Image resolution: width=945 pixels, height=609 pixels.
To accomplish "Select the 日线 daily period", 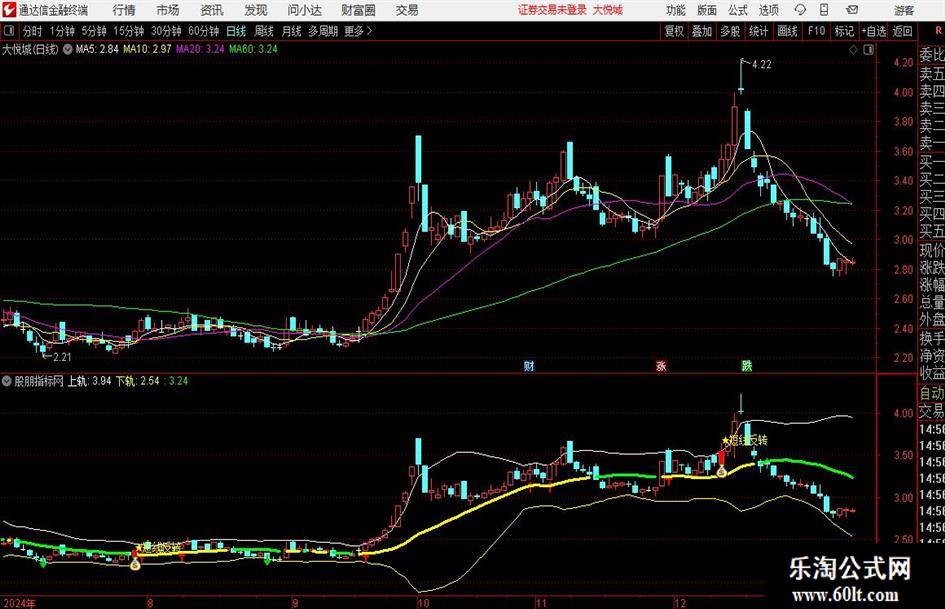I will pos(236,31).
